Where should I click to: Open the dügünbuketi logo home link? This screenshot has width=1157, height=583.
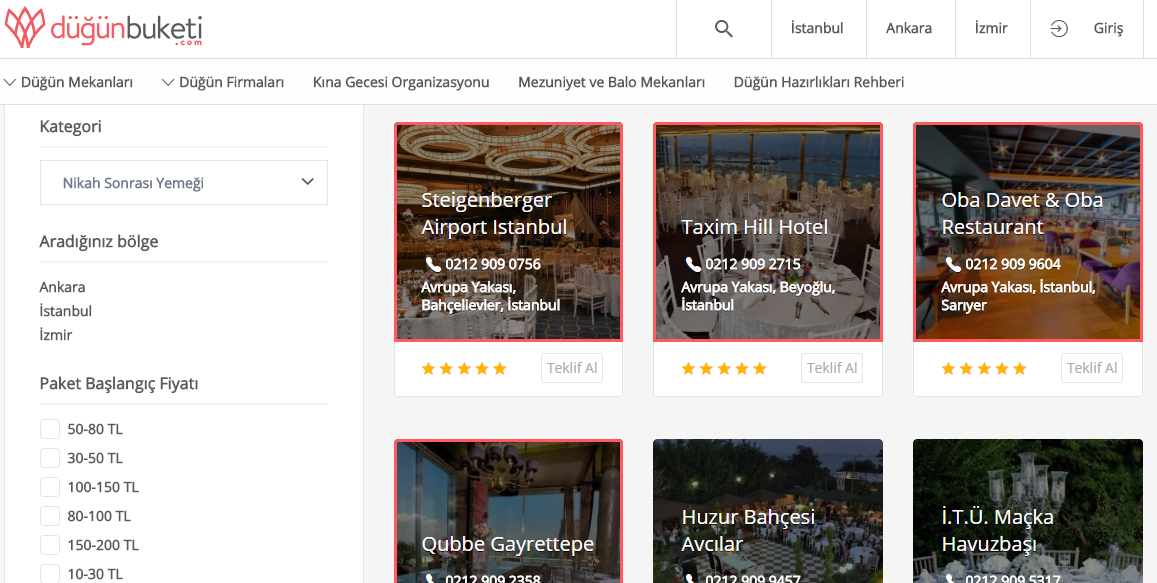pos(103,27)
